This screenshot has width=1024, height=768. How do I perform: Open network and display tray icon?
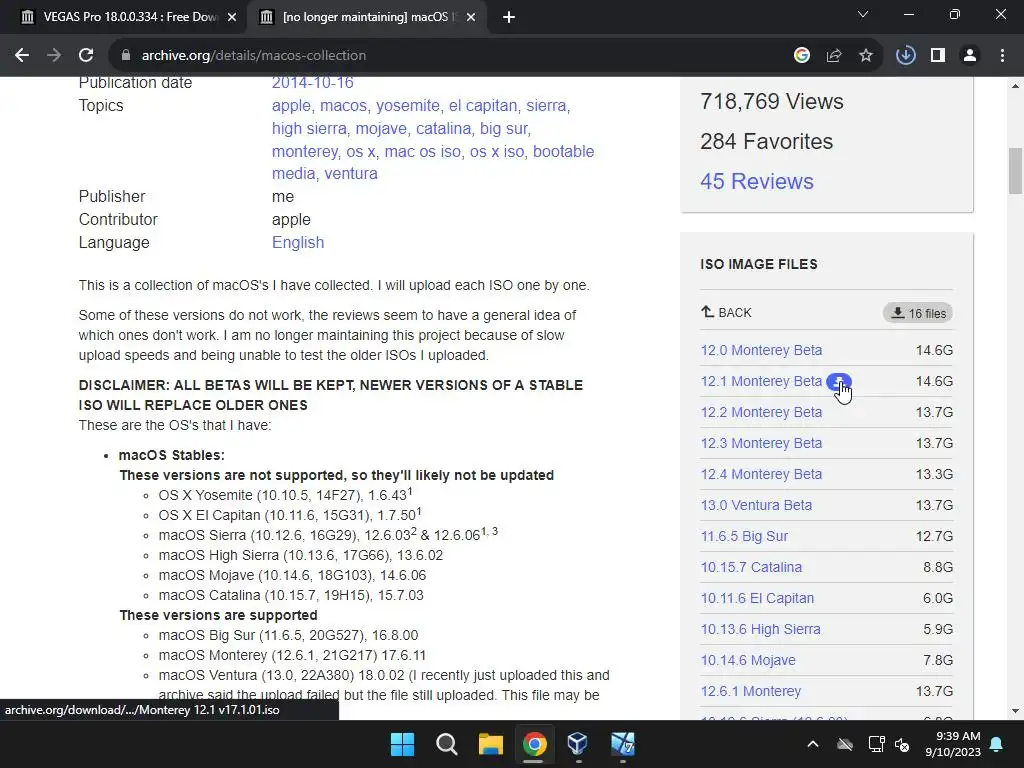876,744
